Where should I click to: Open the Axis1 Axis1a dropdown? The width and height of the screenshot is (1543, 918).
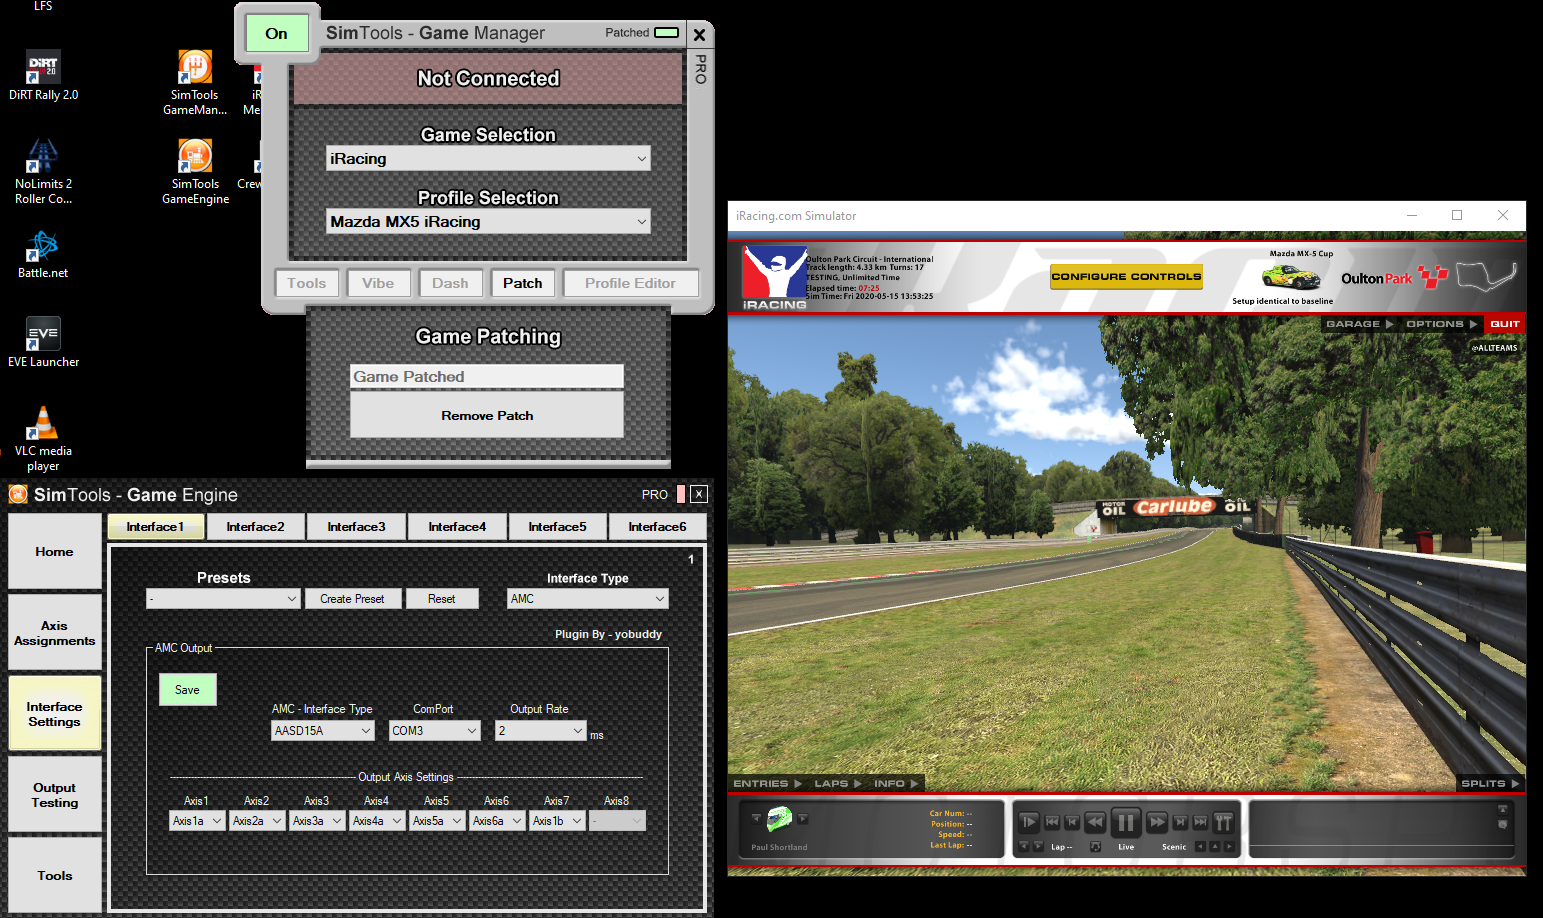click(197, 821)
